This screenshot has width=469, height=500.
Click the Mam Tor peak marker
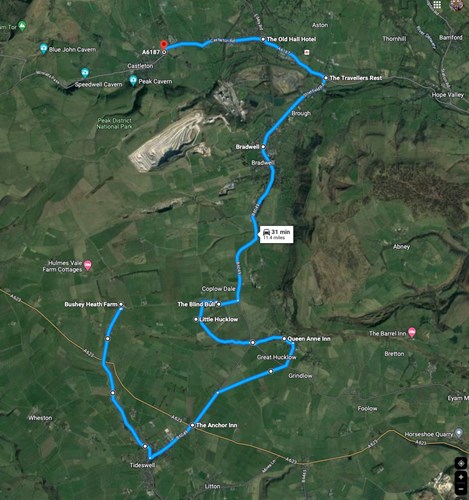(x=22, y=25)
